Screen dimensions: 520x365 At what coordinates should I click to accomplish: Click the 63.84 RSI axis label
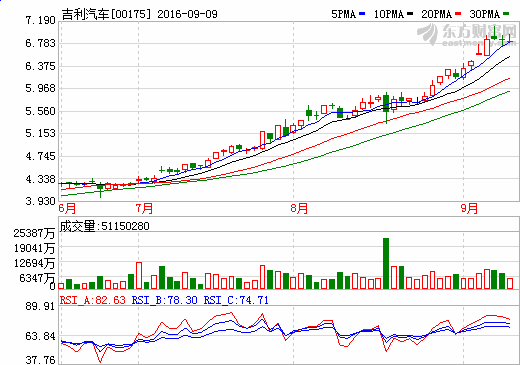tap(40, 336)
